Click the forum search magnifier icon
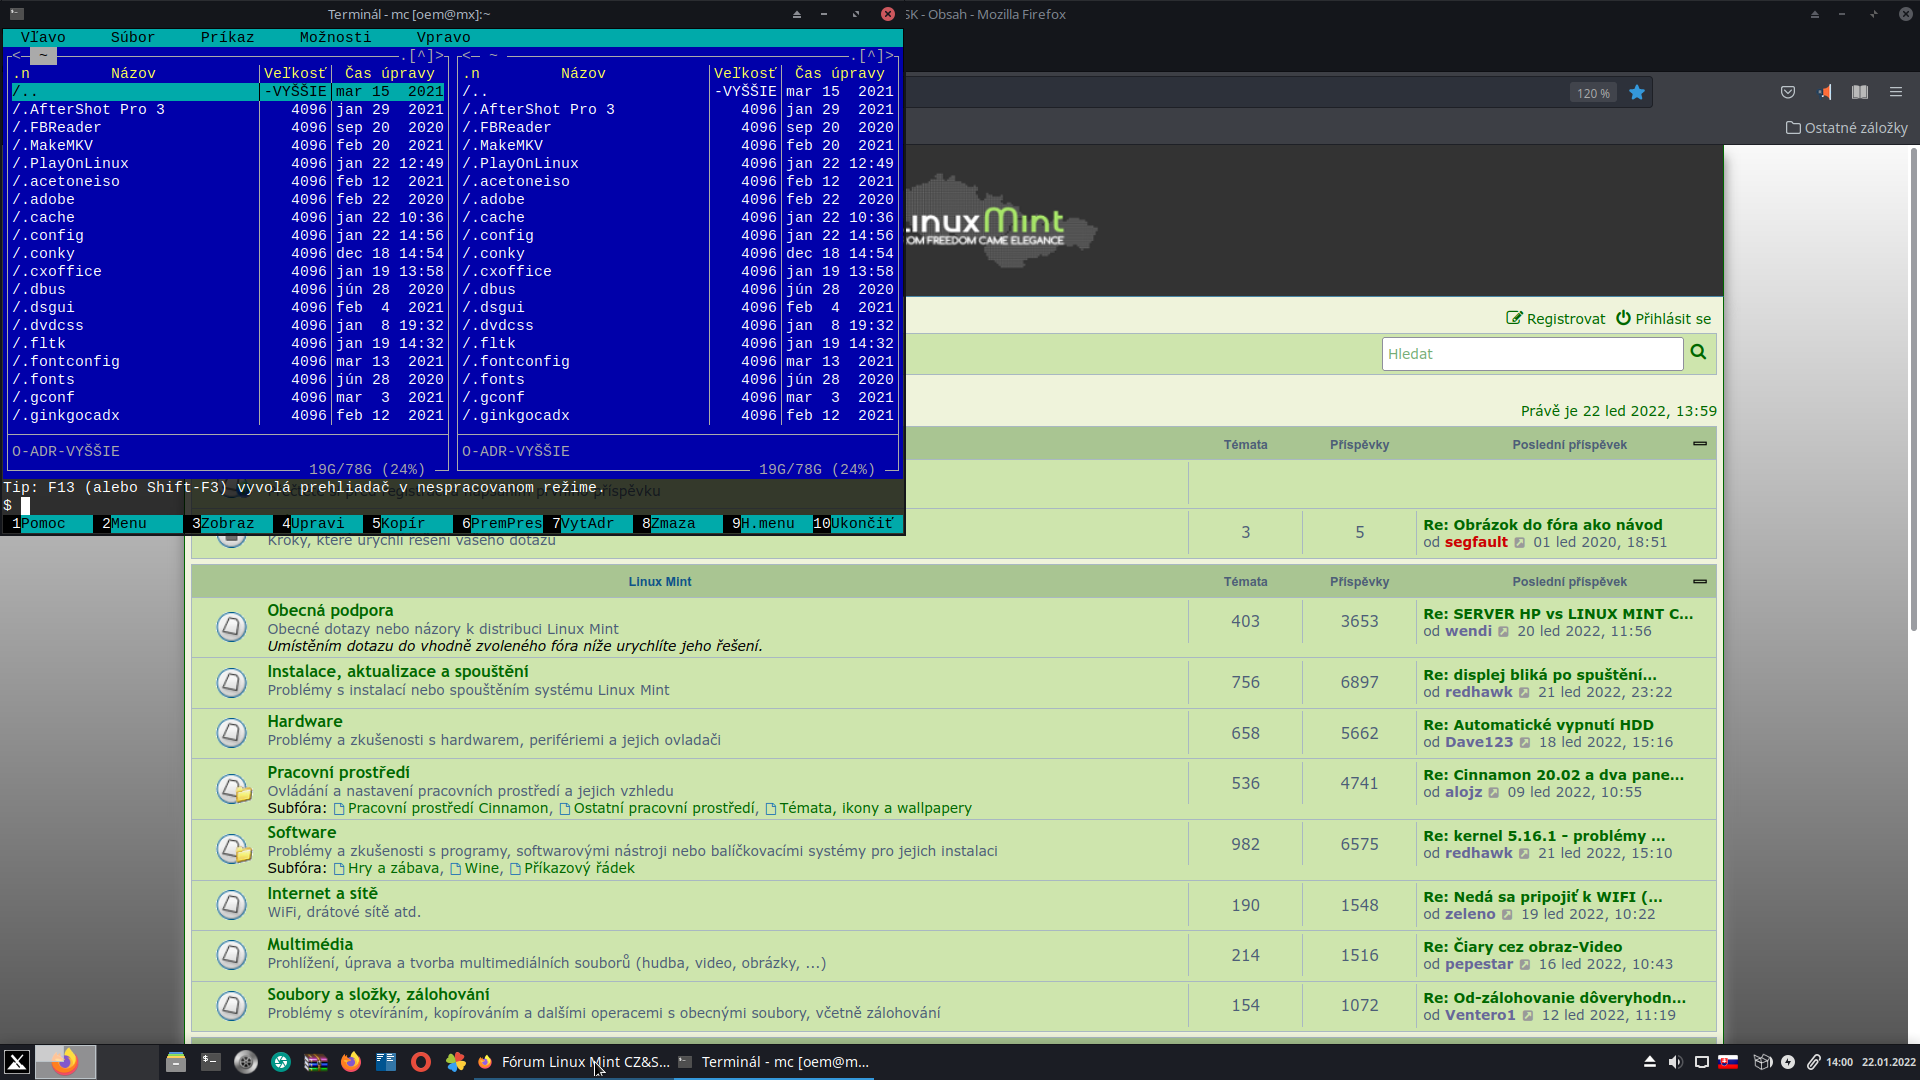This screenshot has width=1920, height=1080. tap(1698, 352)
